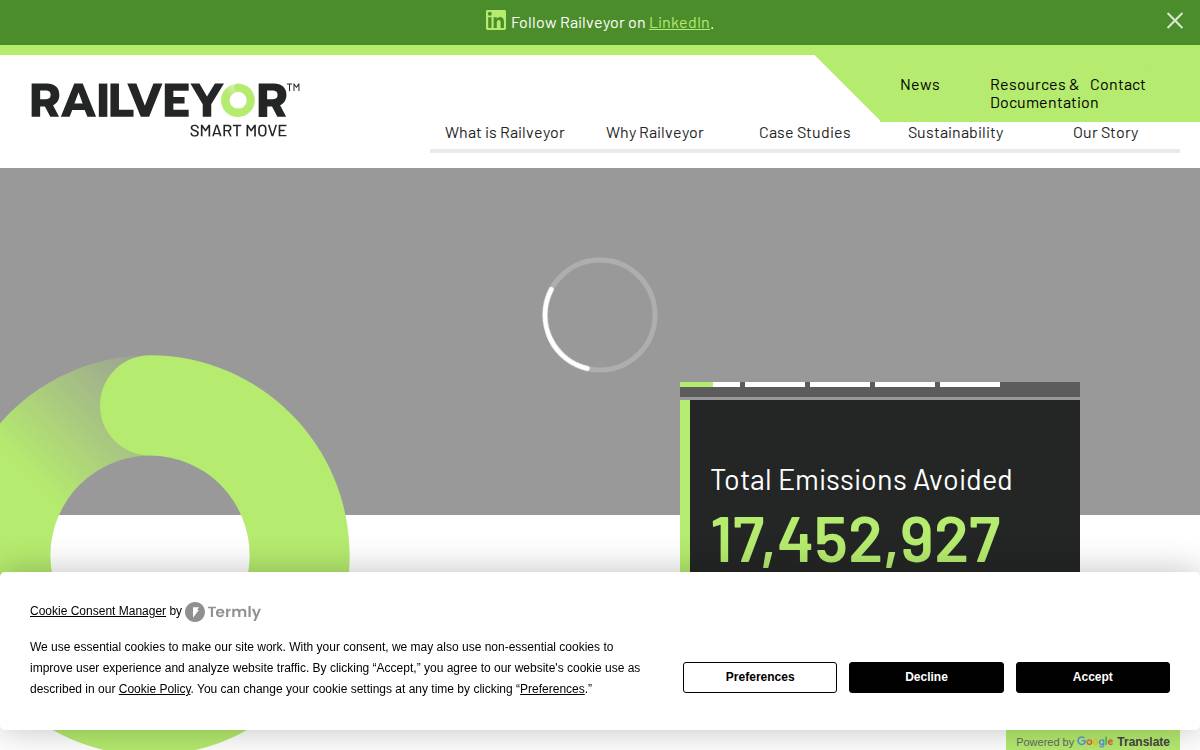This screenshot has width=1200, height=750.
Task: Click the Google Translate badge
Action: 1093,741
